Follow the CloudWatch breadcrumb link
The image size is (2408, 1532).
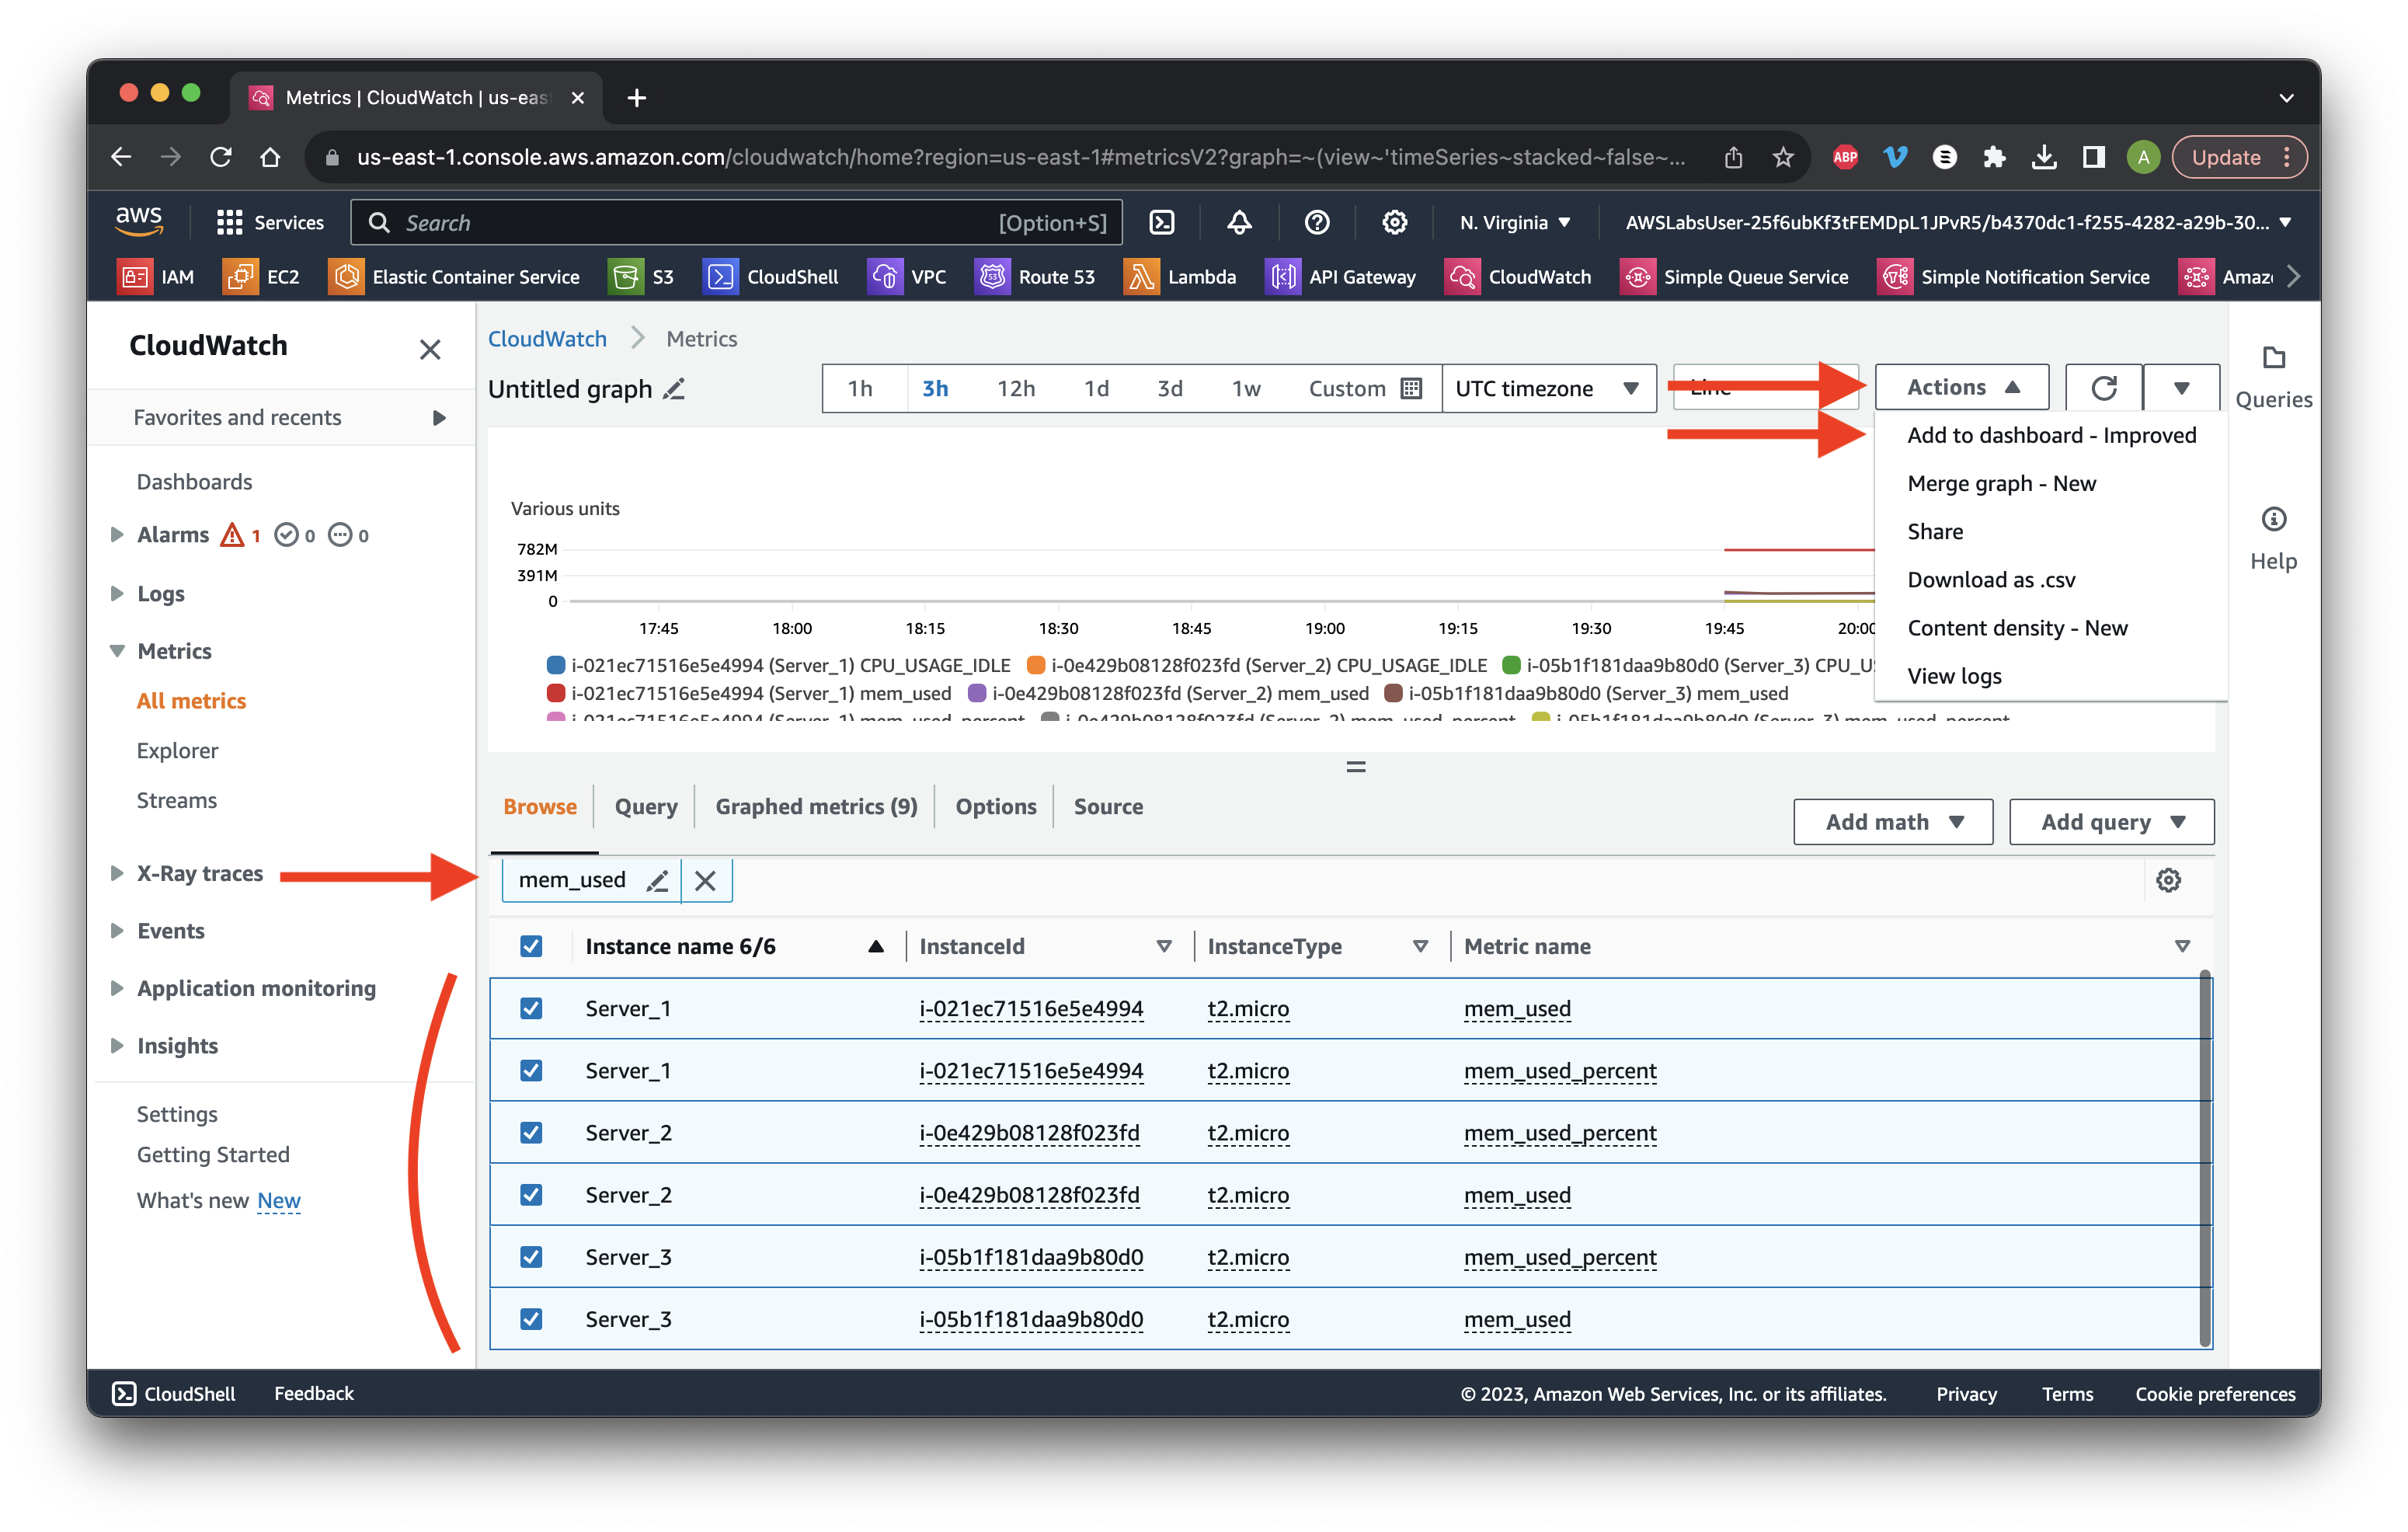point(547,339)
